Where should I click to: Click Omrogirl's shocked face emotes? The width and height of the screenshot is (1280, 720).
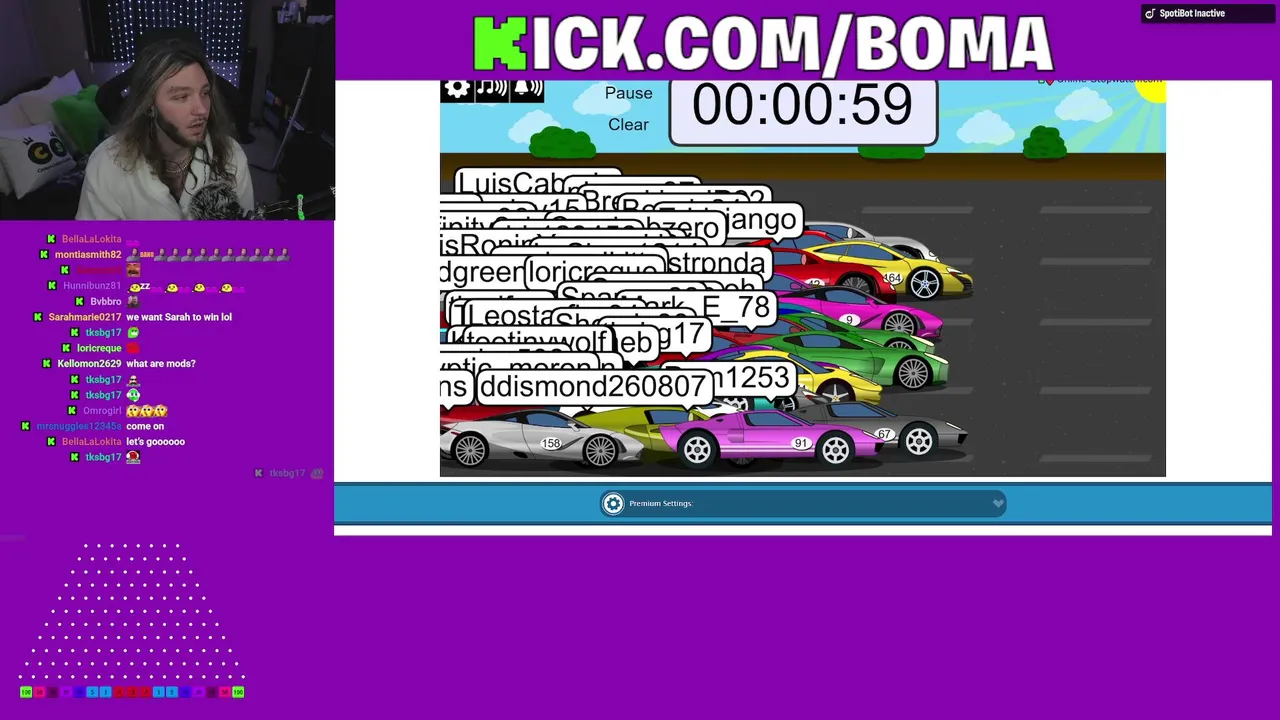[x=147, y=411]
